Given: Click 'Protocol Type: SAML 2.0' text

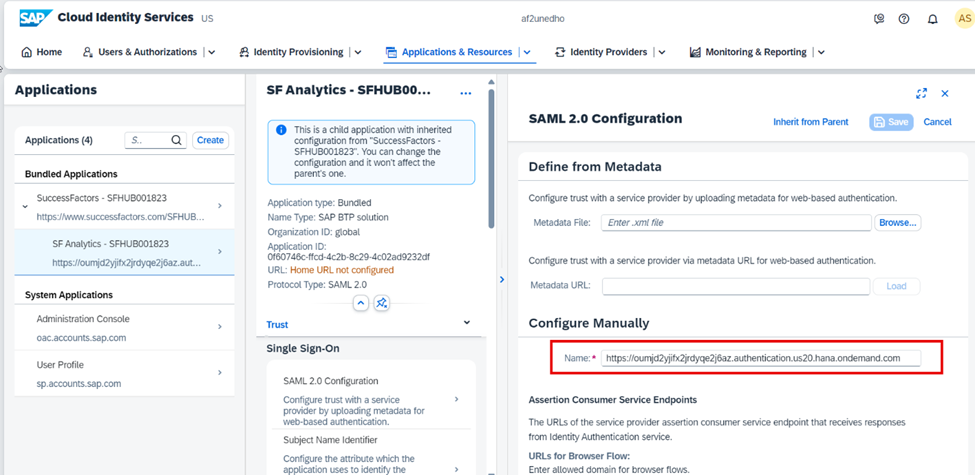Looking at the screenshot, I should pyautogui.click(x=317, y=284).
